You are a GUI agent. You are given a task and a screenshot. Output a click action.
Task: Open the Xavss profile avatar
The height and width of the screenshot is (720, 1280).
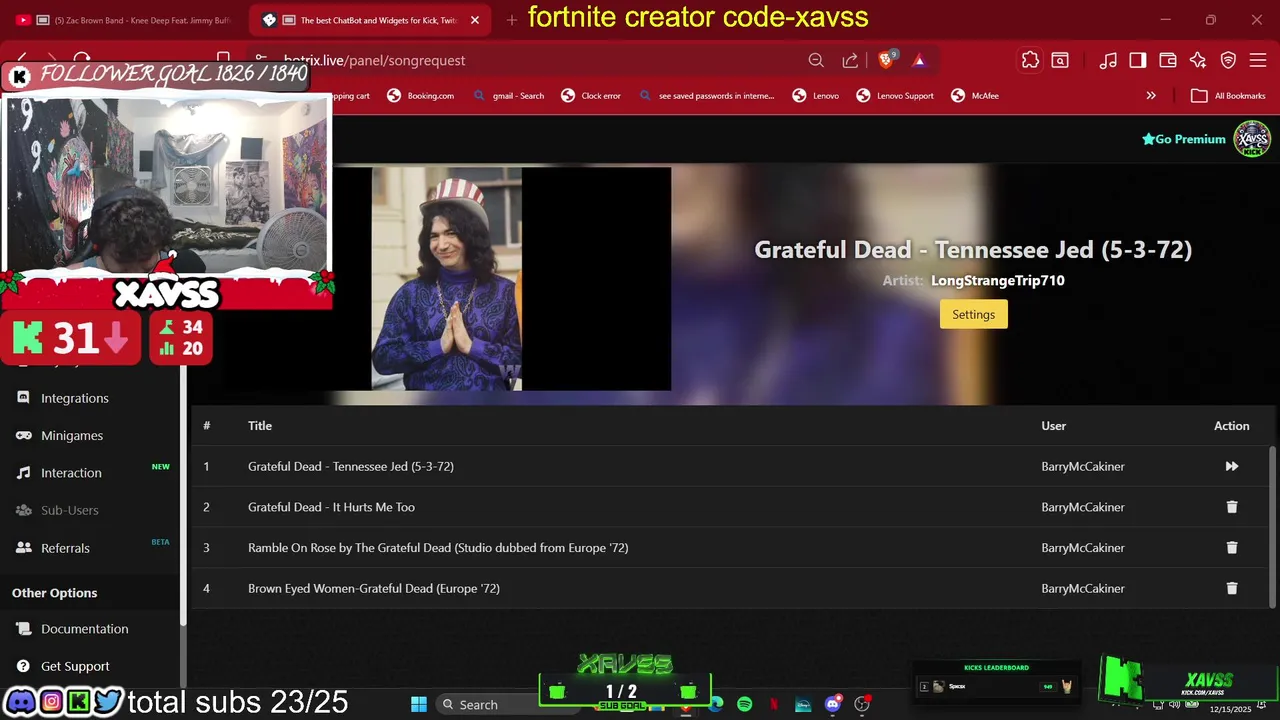pyautogui.click(x=1252, y=139)
